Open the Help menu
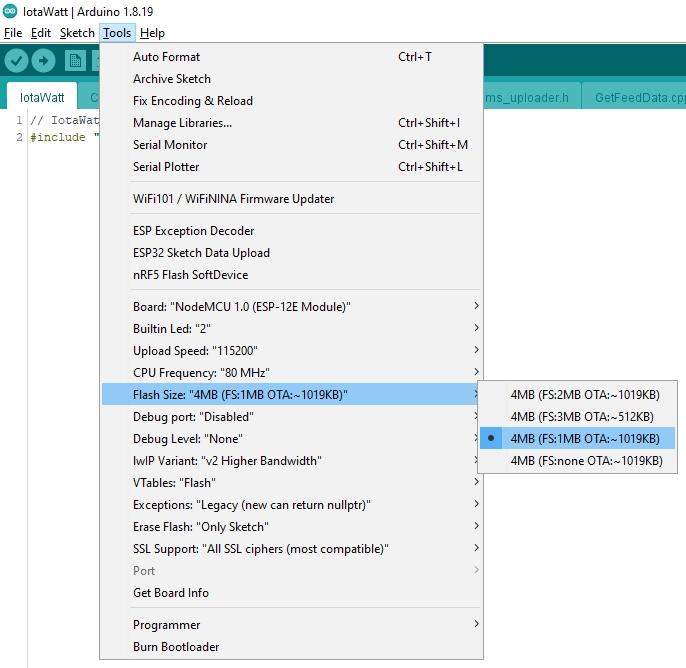The width and height of the screenshot is (686, 668). [152, 33]
